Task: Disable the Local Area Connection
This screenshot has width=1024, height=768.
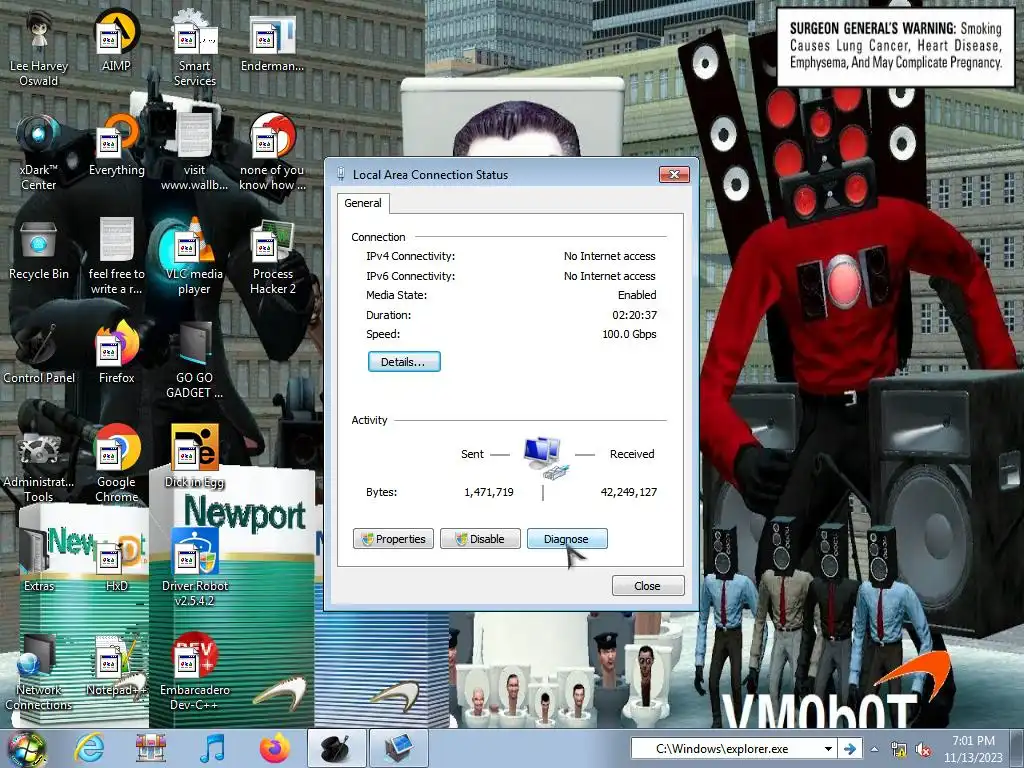Action: (480, 539)
